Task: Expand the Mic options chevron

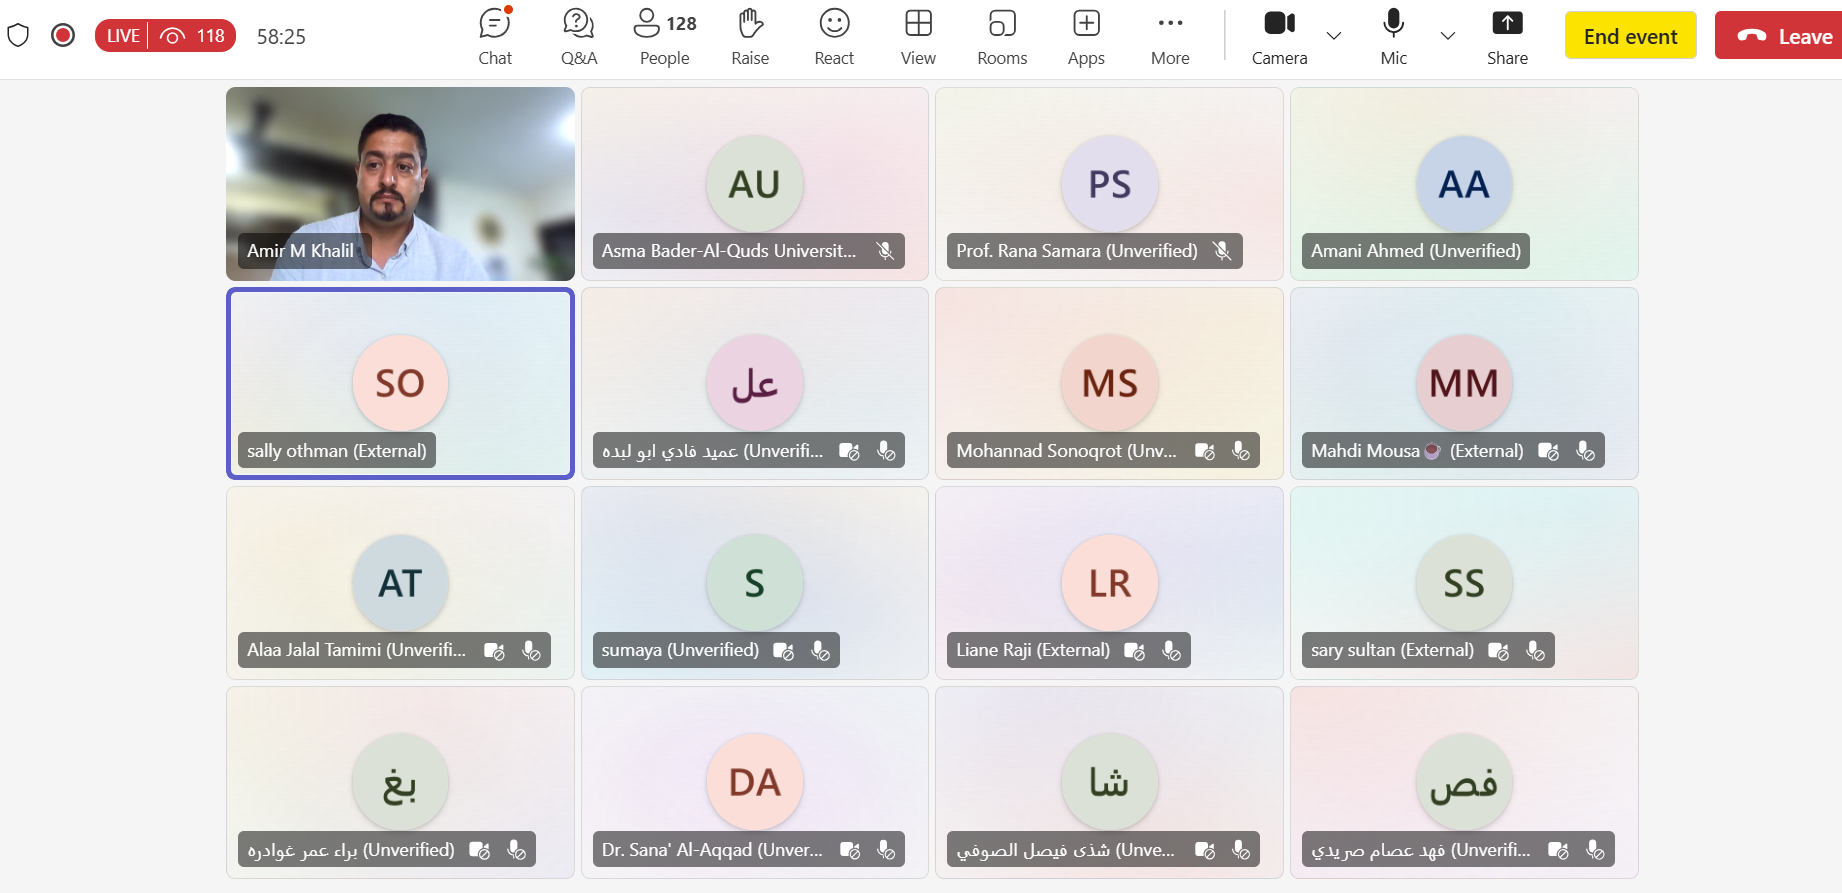Action: coord(1447,36)
